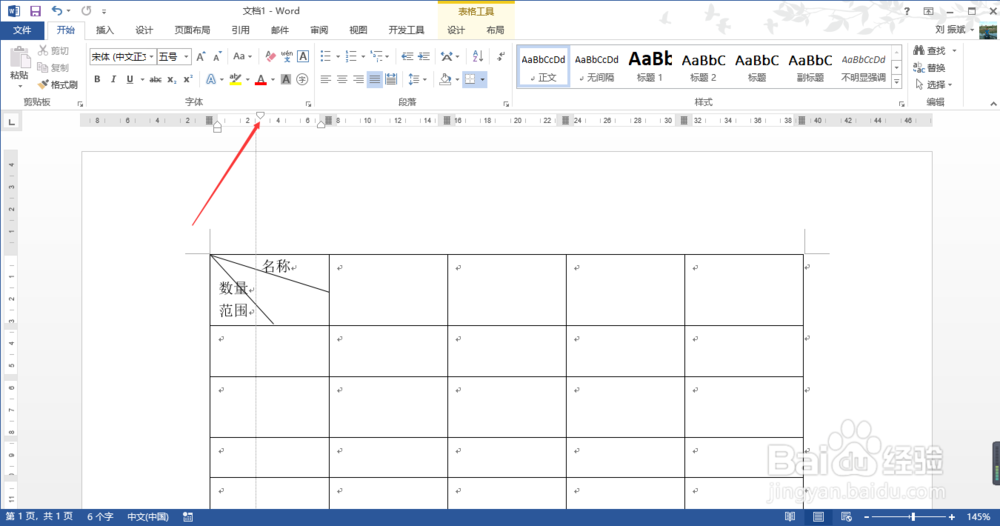
Task: Open the font name dropdown (宋体)
Action: [151, 57]
